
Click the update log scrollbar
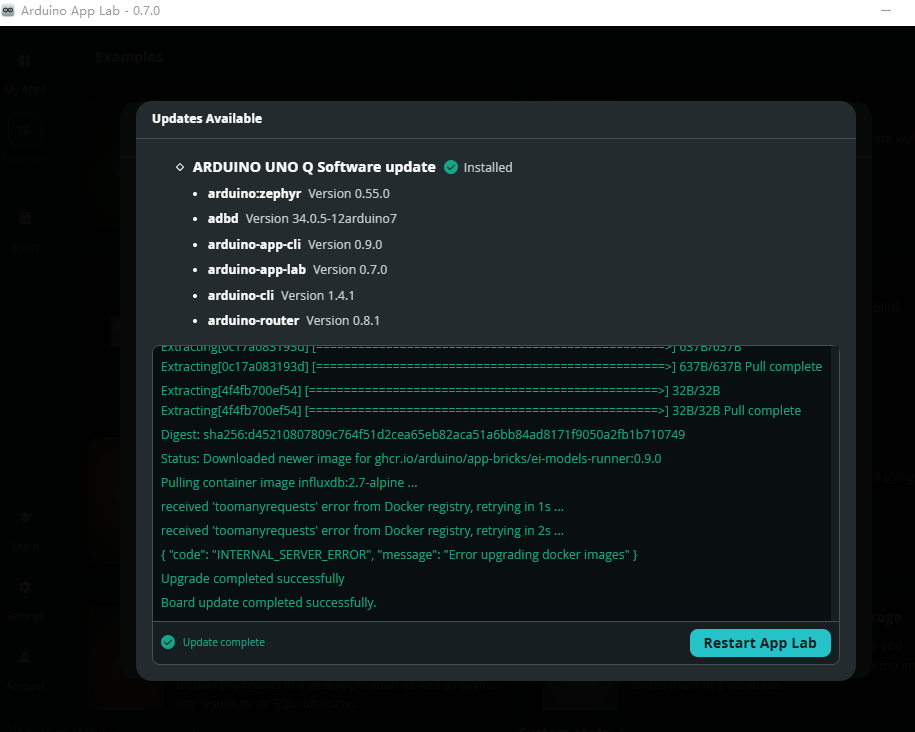tap(835, 483)
